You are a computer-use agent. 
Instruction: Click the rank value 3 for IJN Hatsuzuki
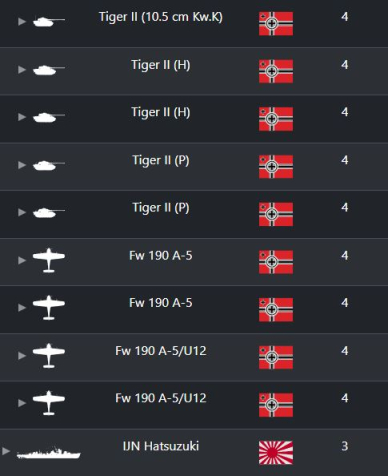point(345,446)
